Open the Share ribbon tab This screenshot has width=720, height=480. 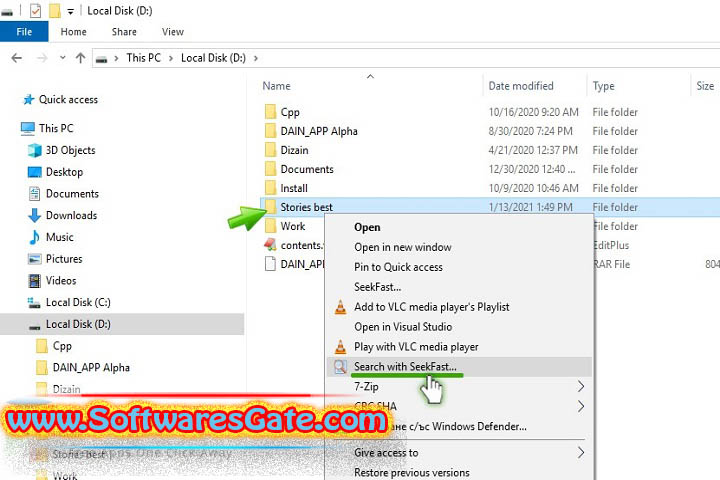tap(124, 32)
